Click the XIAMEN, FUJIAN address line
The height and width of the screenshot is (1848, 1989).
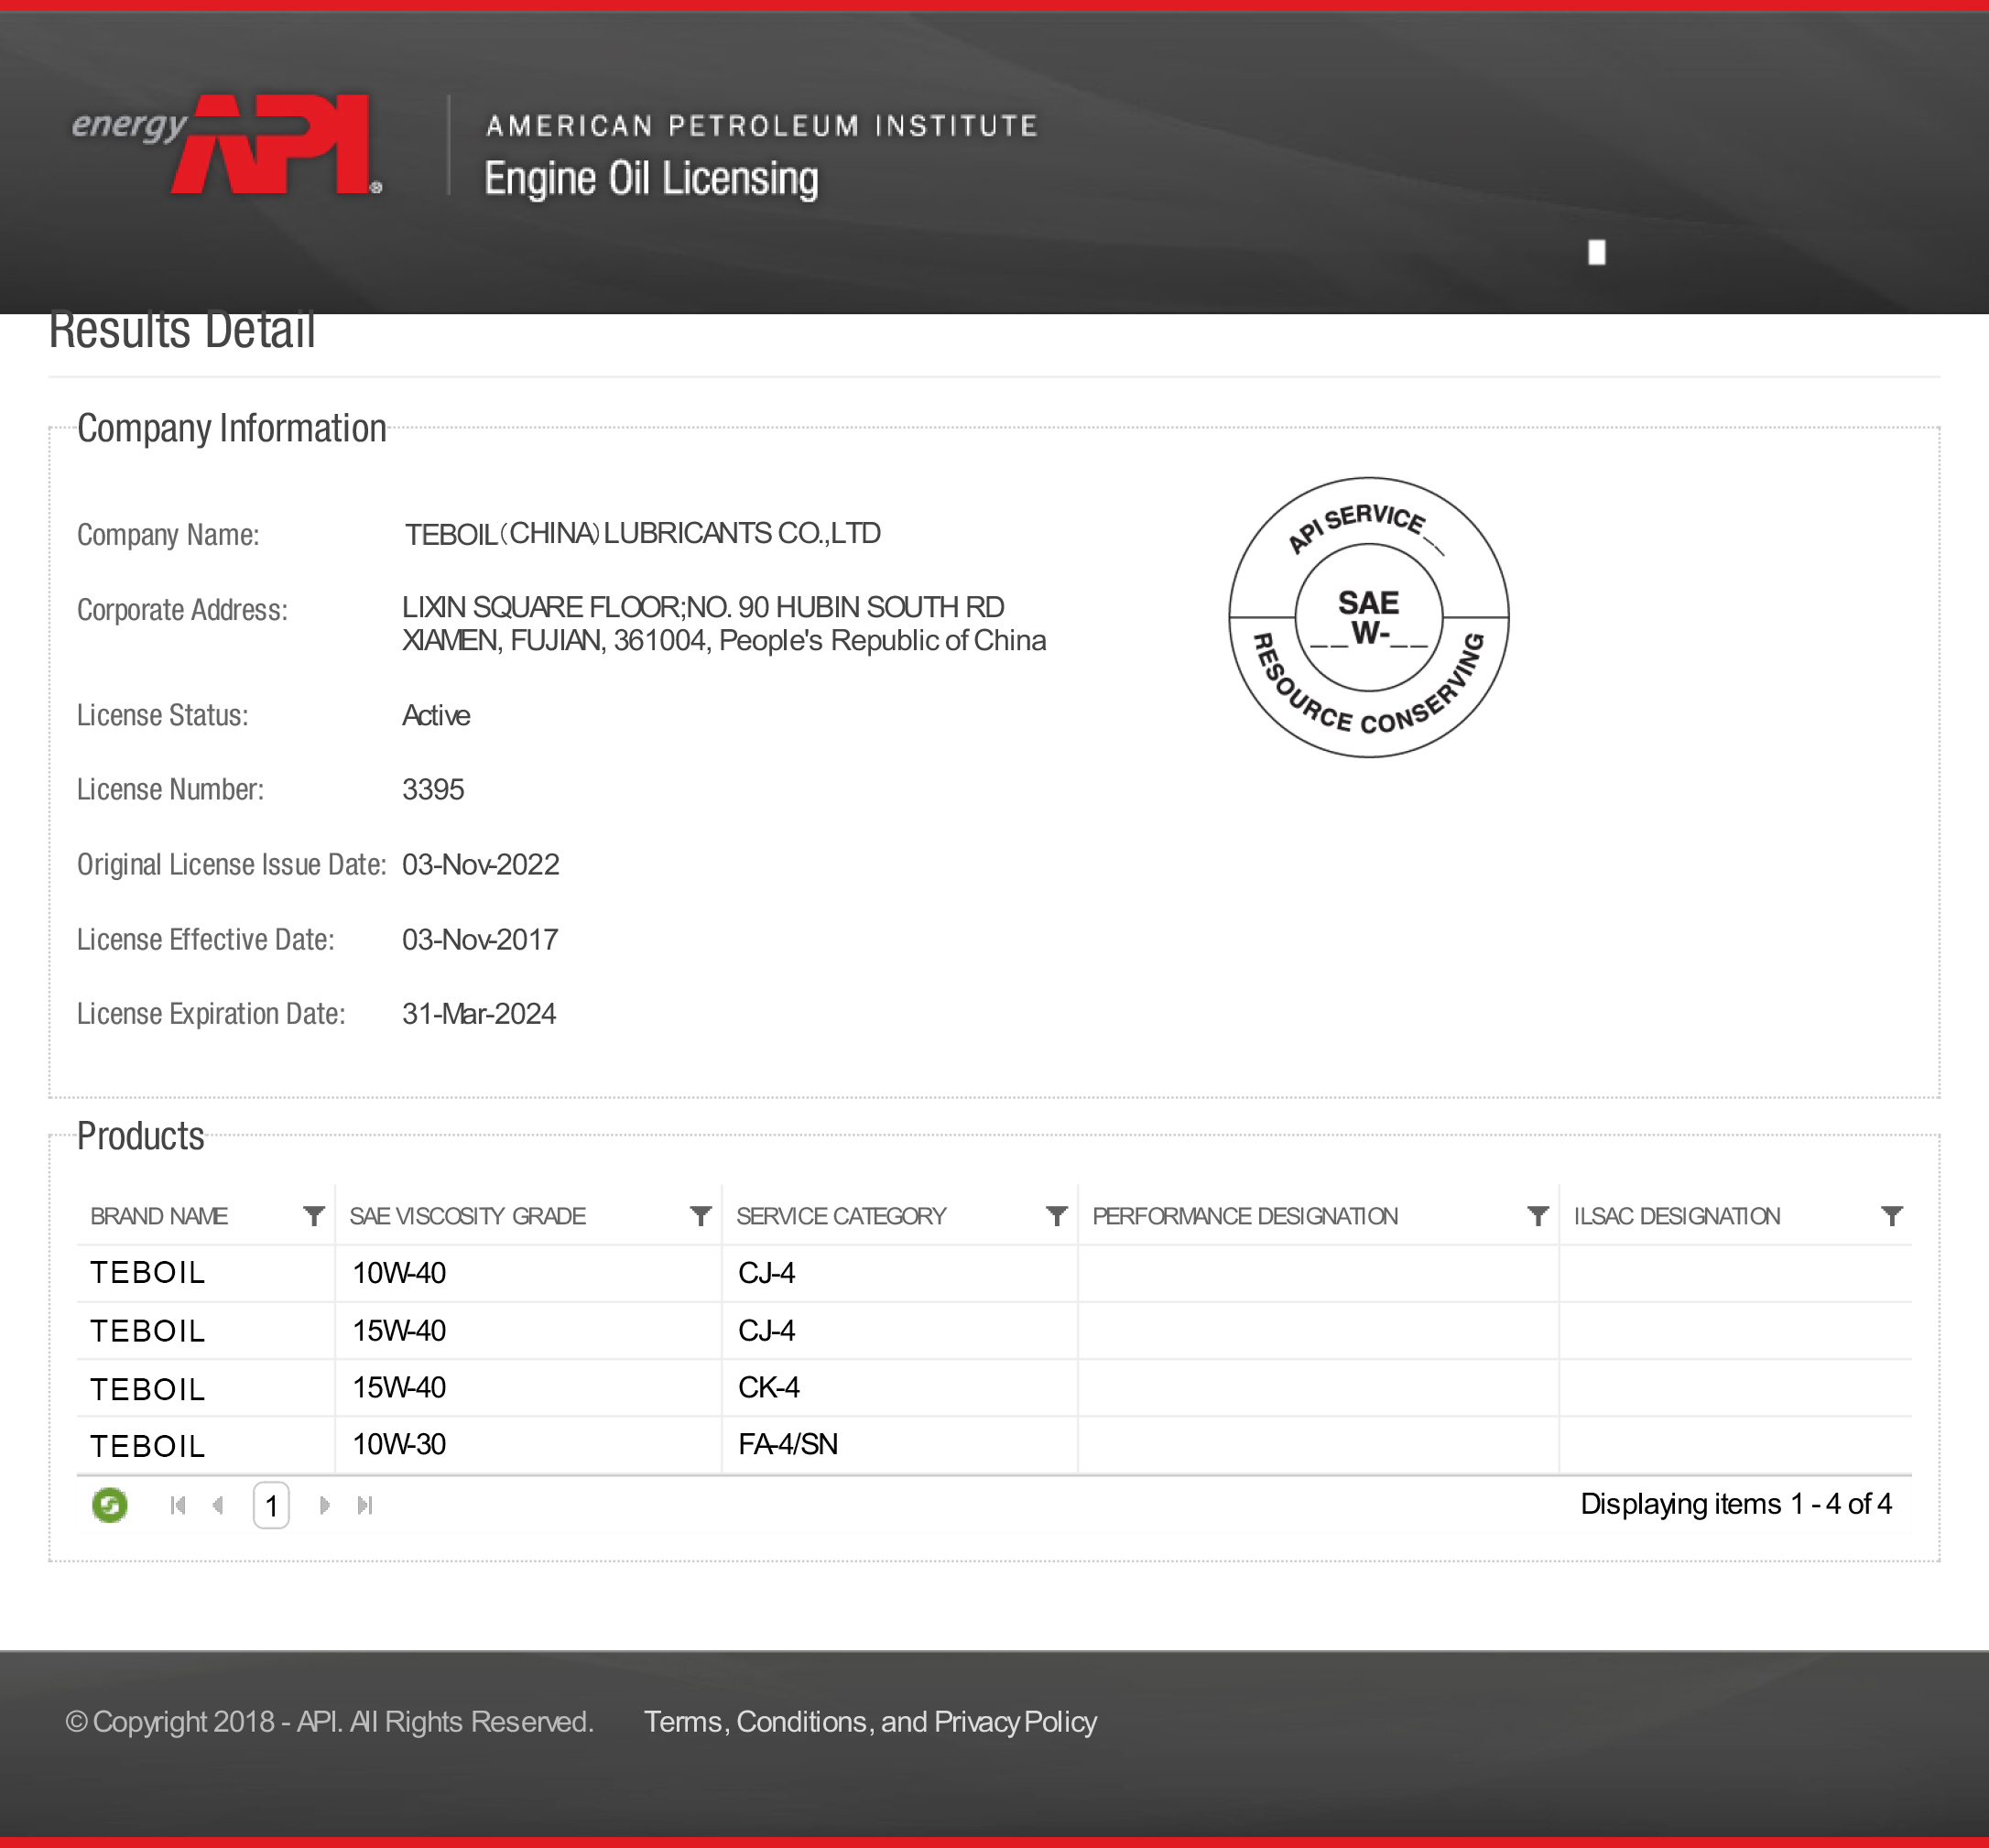tap(724, 641)
